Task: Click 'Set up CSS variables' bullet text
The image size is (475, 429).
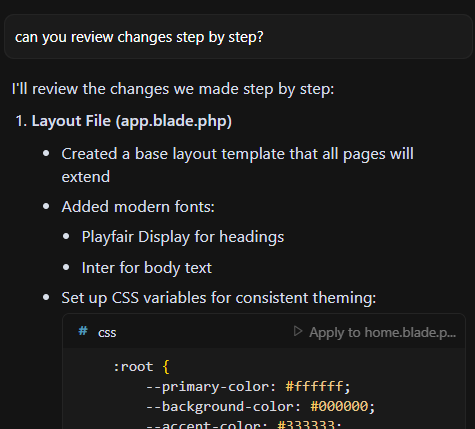Action: tap(219, 298)
